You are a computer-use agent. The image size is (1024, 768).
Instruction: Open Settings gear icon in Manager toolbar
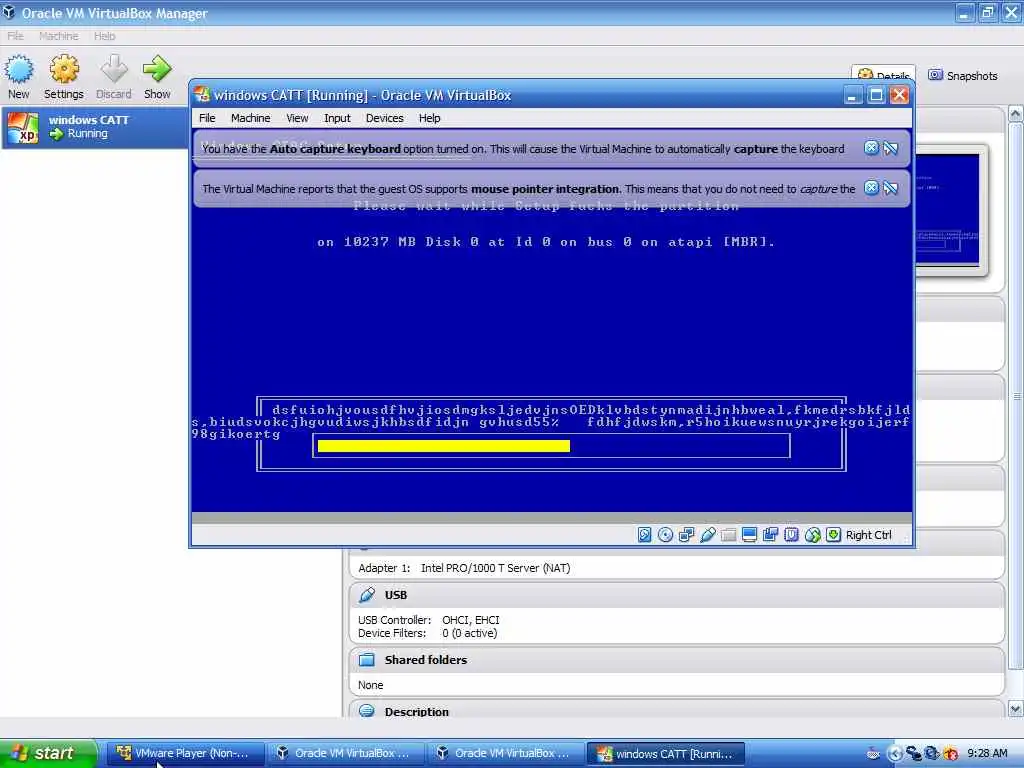64,69
